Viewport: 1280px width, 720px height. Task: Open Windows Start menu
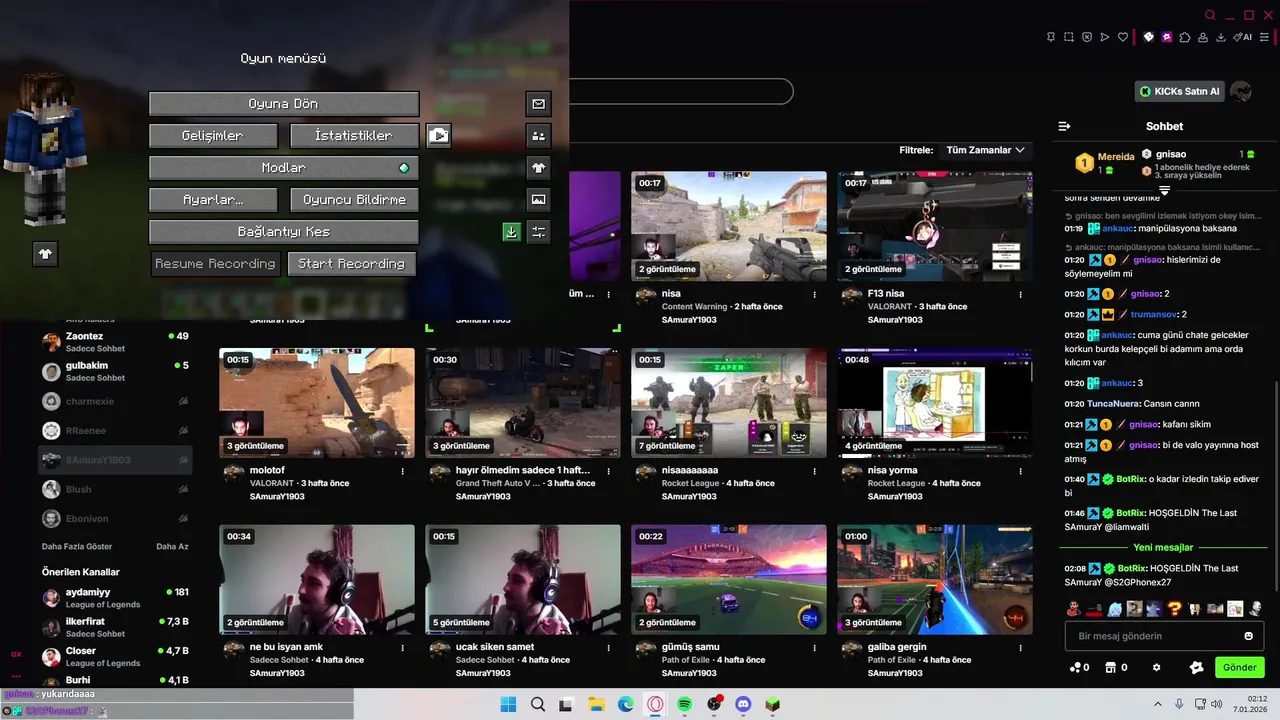point(508,704)
